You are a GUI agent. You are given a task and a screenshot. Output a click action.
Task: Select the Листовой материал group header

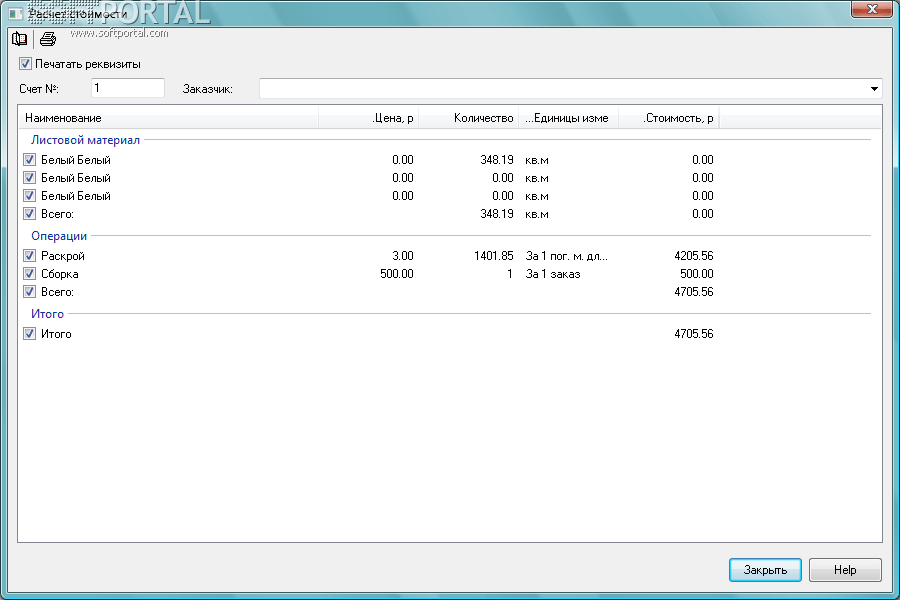point(86,140)
